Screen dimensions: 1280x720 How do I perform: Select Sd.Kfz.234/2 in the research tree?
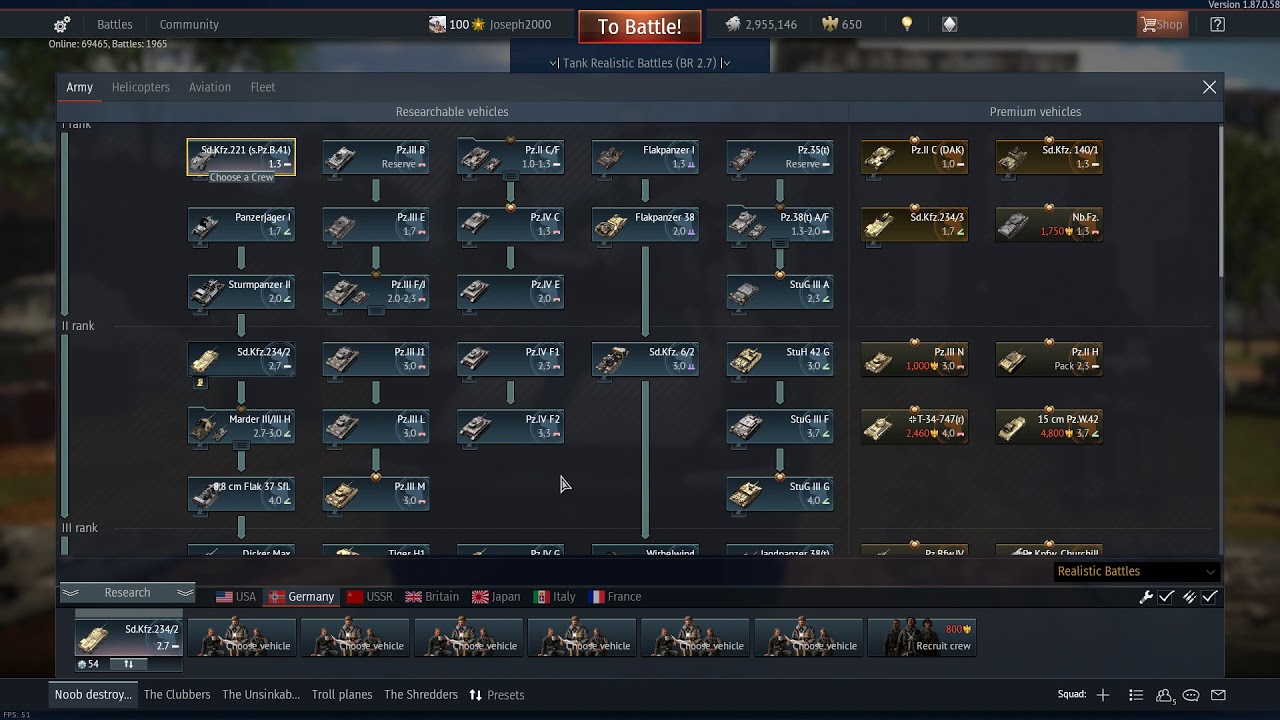(x=241, y=359)
